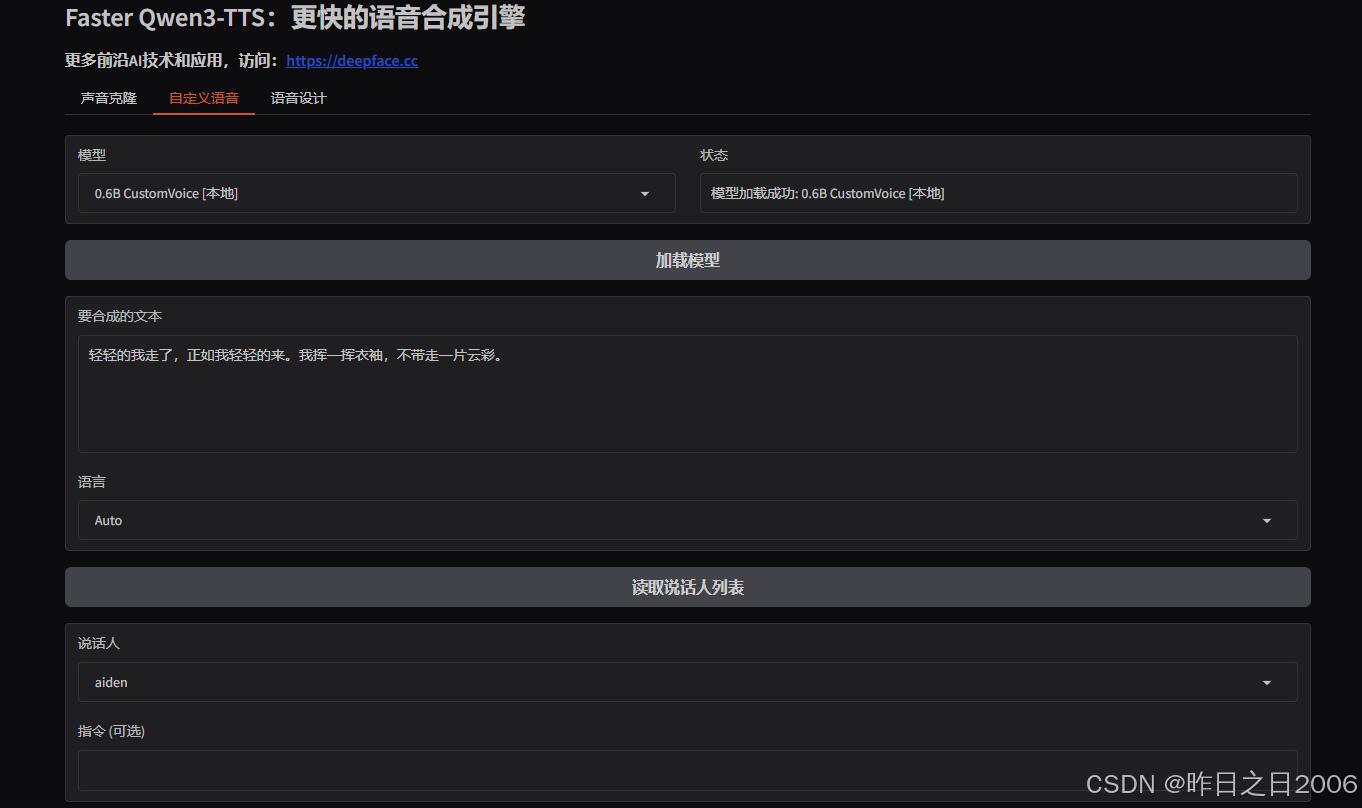
Task: Select the 自定义语音 tab
Action: pos(204,98)
